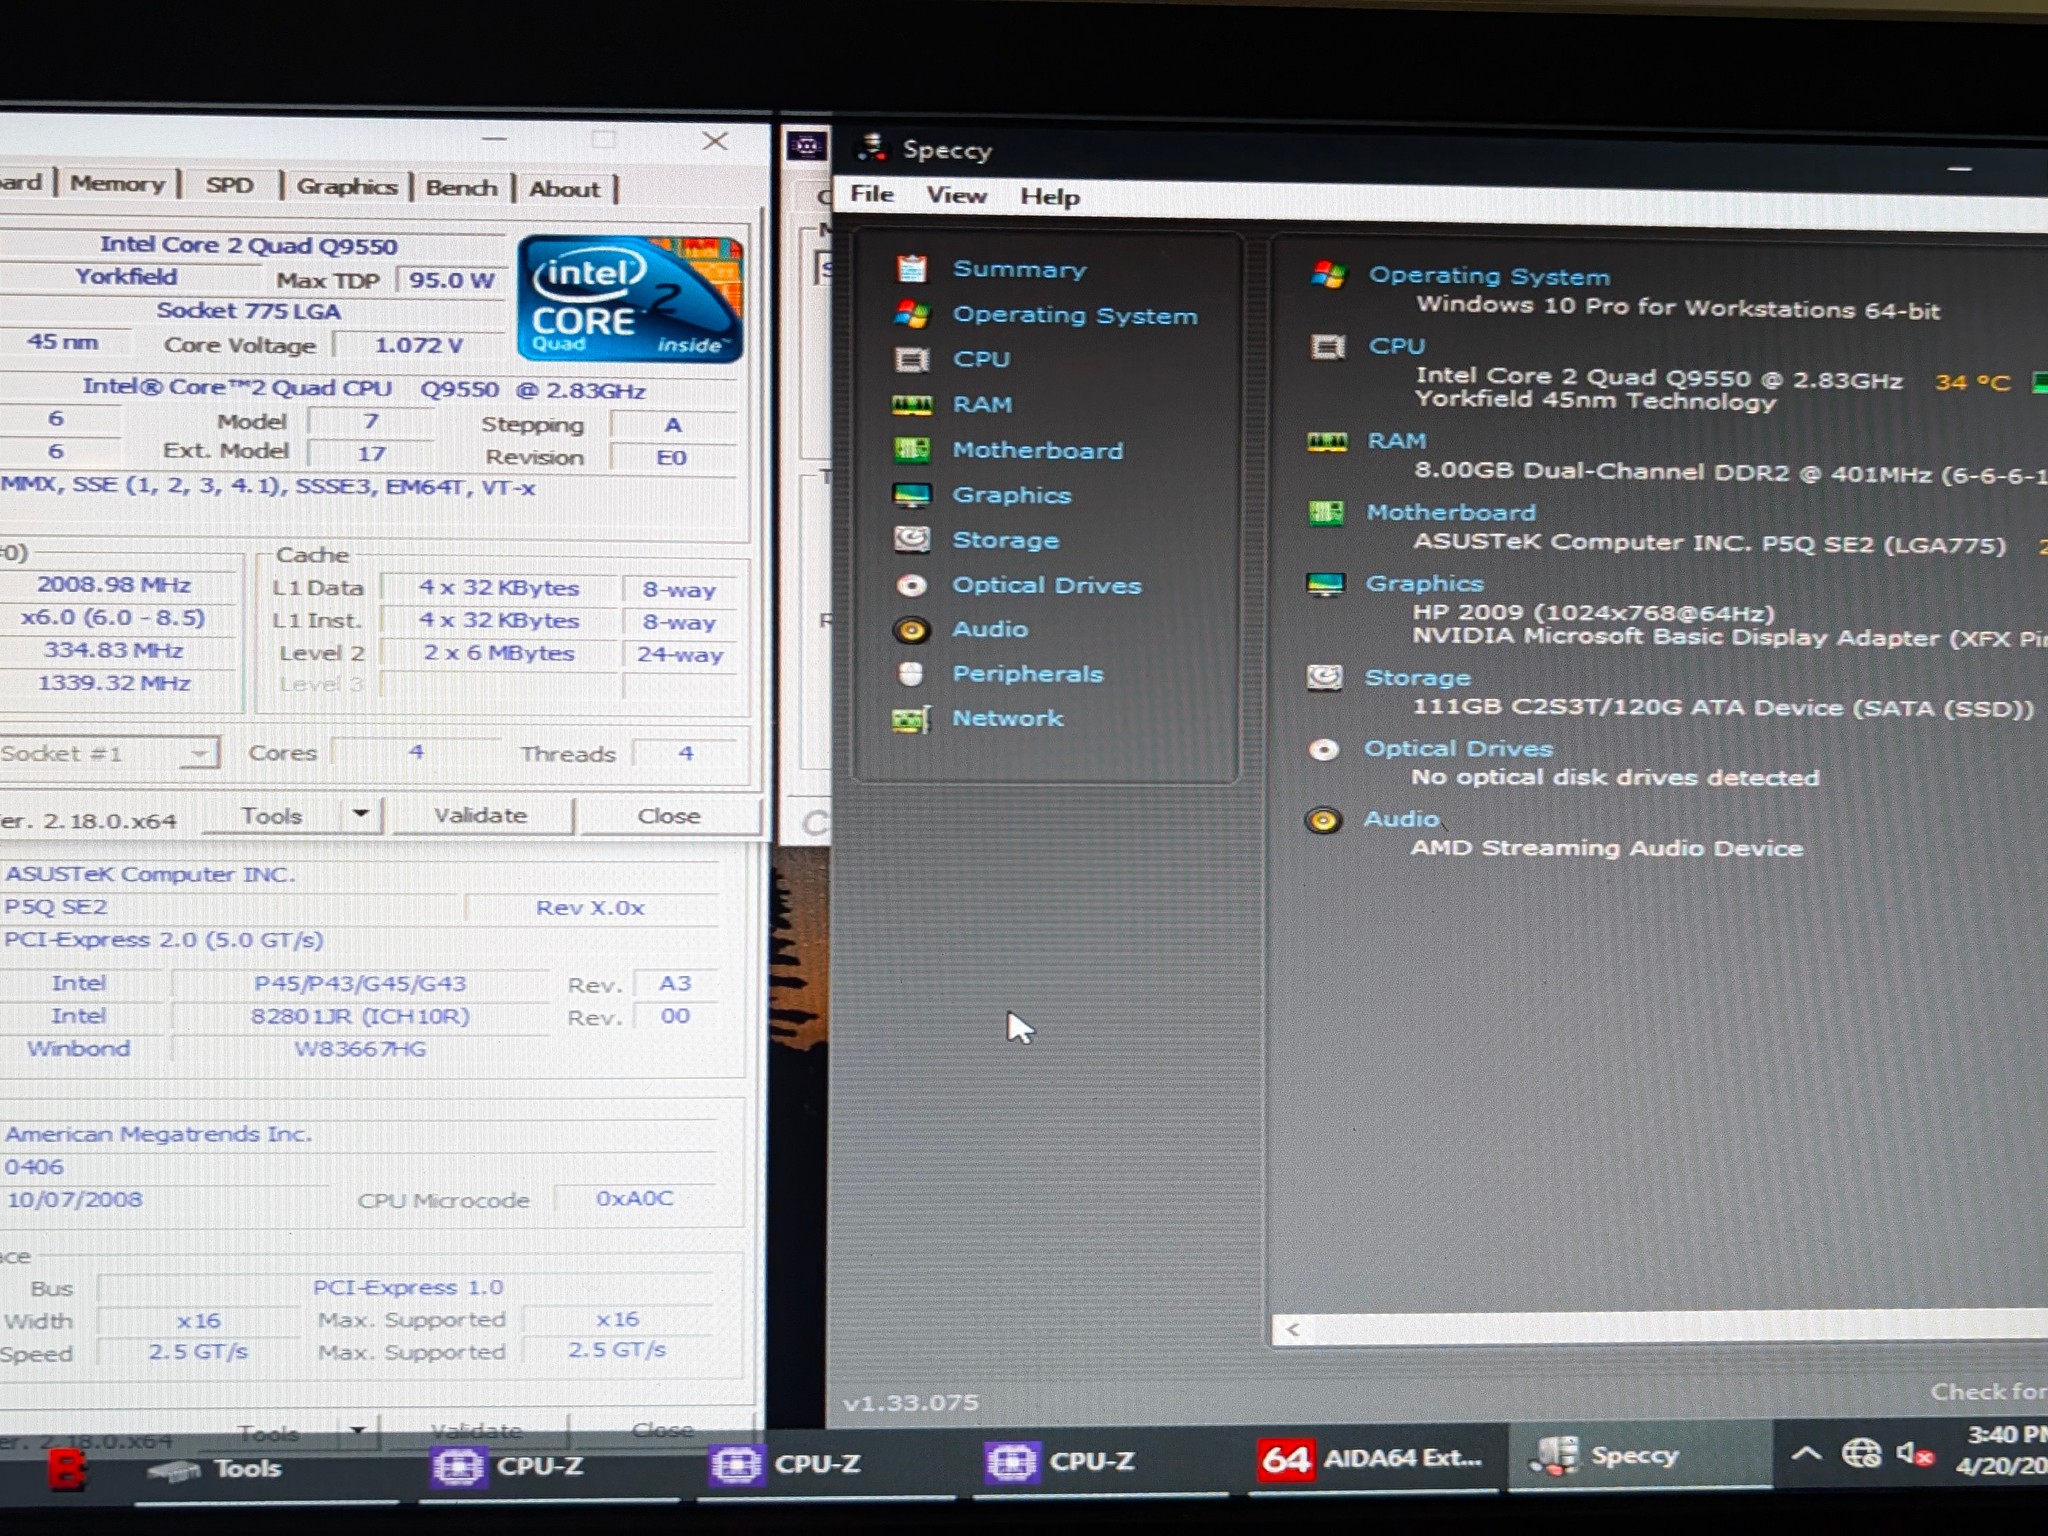This screenshot has width=2048, height=1536.
Task: Click the Graphics icon in summary pane
Action: (1326, 584)
